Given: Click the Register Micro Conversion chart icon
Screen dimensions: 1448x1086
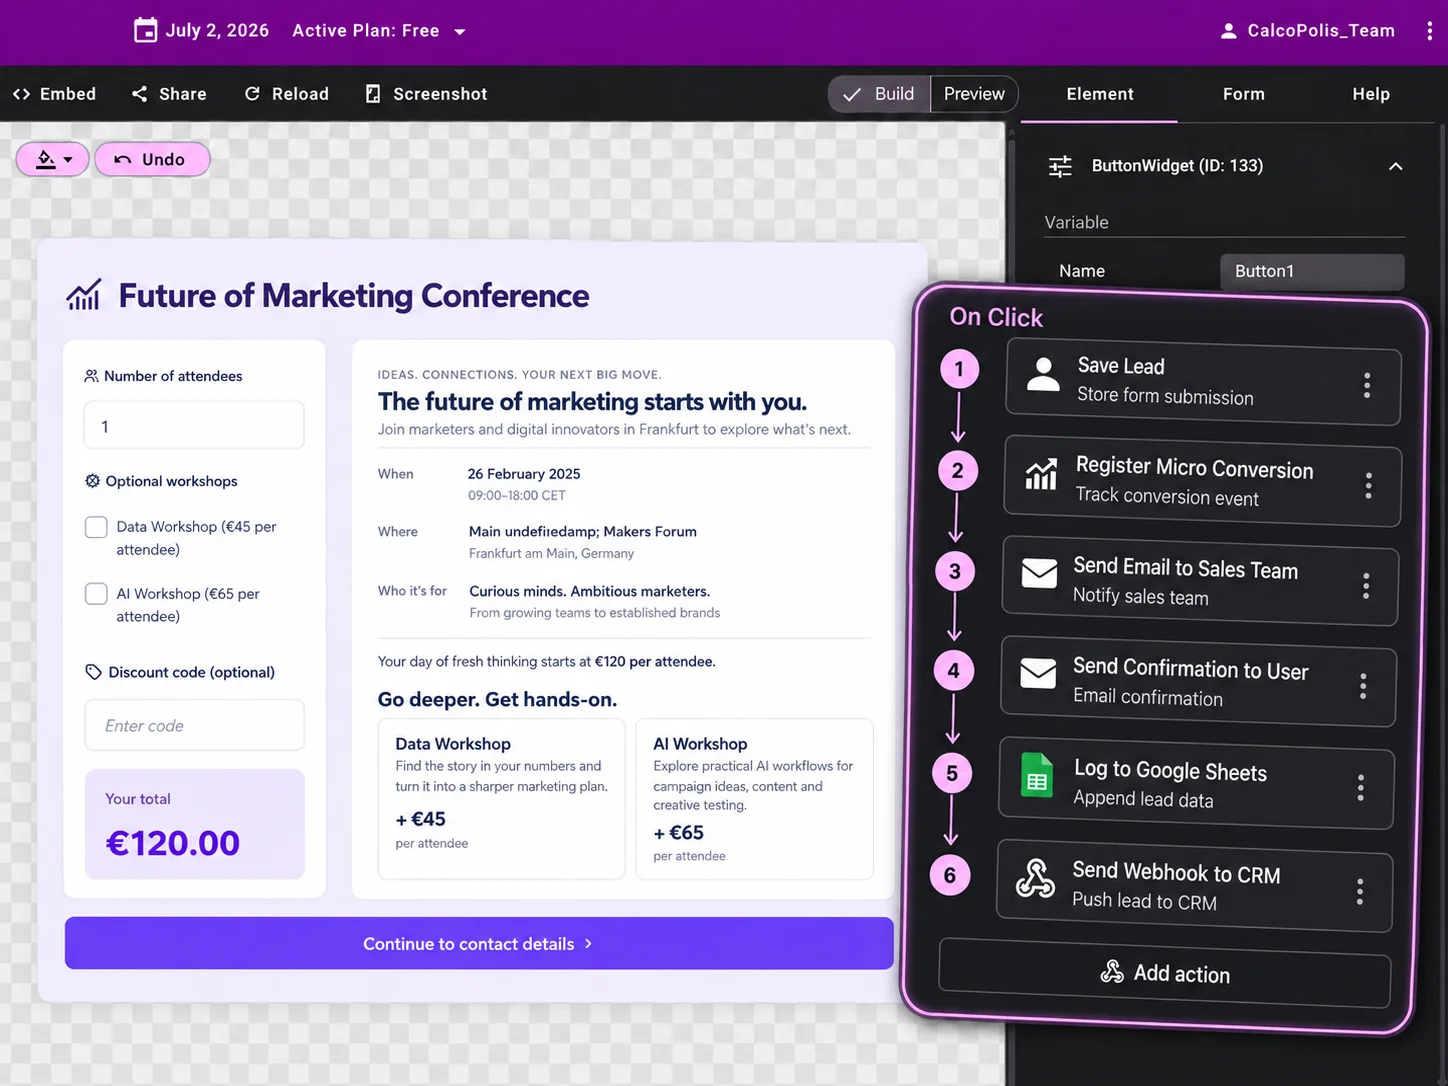Looking at the screenshot, I should pyautogui.click(x=1041, y=474).
